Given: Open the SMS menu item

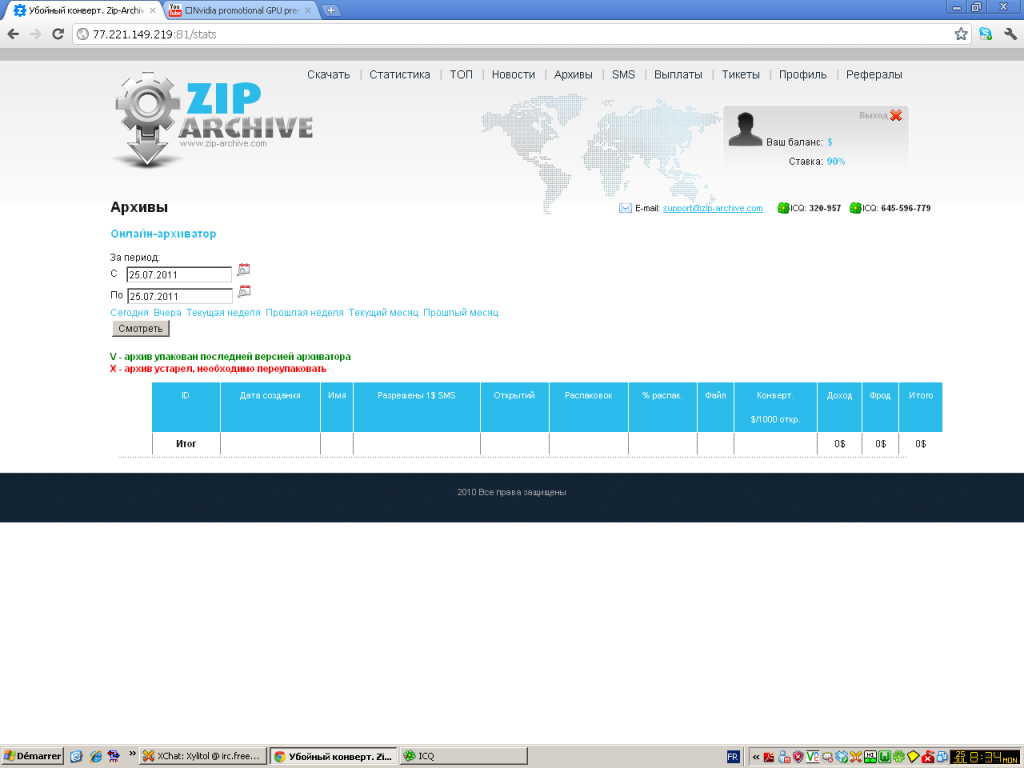Looking at the screenshot, I should (623, 74).
